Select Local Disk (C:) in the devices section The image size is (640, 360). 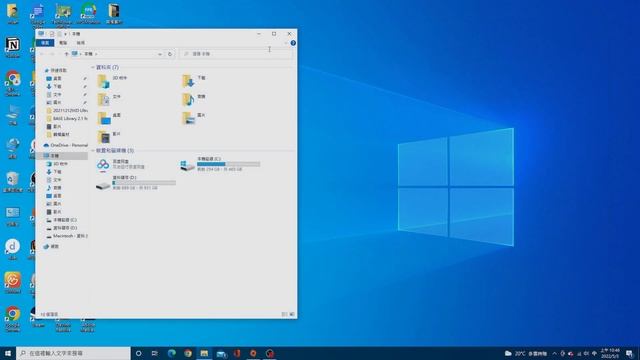220,164
